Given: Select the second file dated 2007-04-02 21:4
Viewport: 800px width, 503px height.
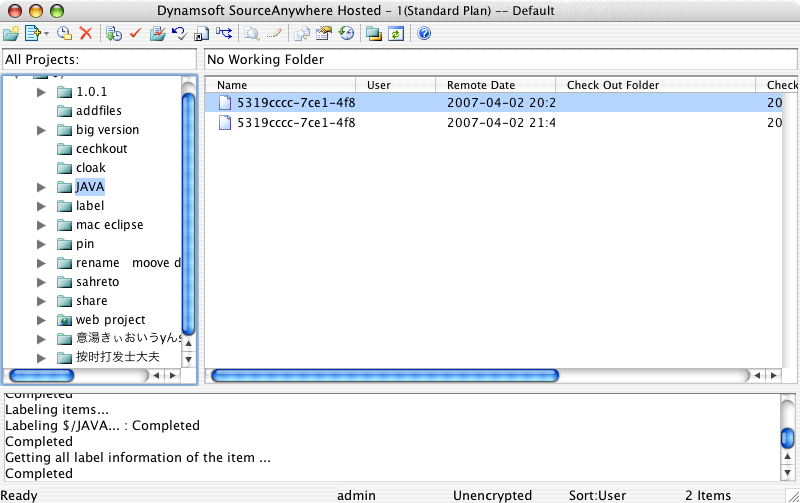Looking at the screenshot, I should point(296,123).
